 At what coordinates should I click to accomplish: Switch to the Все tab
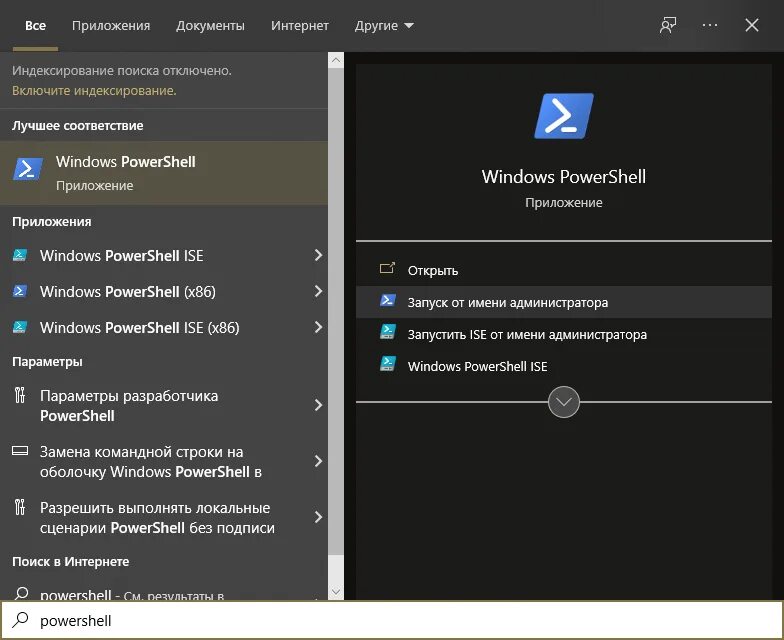(x=36, y=26)
